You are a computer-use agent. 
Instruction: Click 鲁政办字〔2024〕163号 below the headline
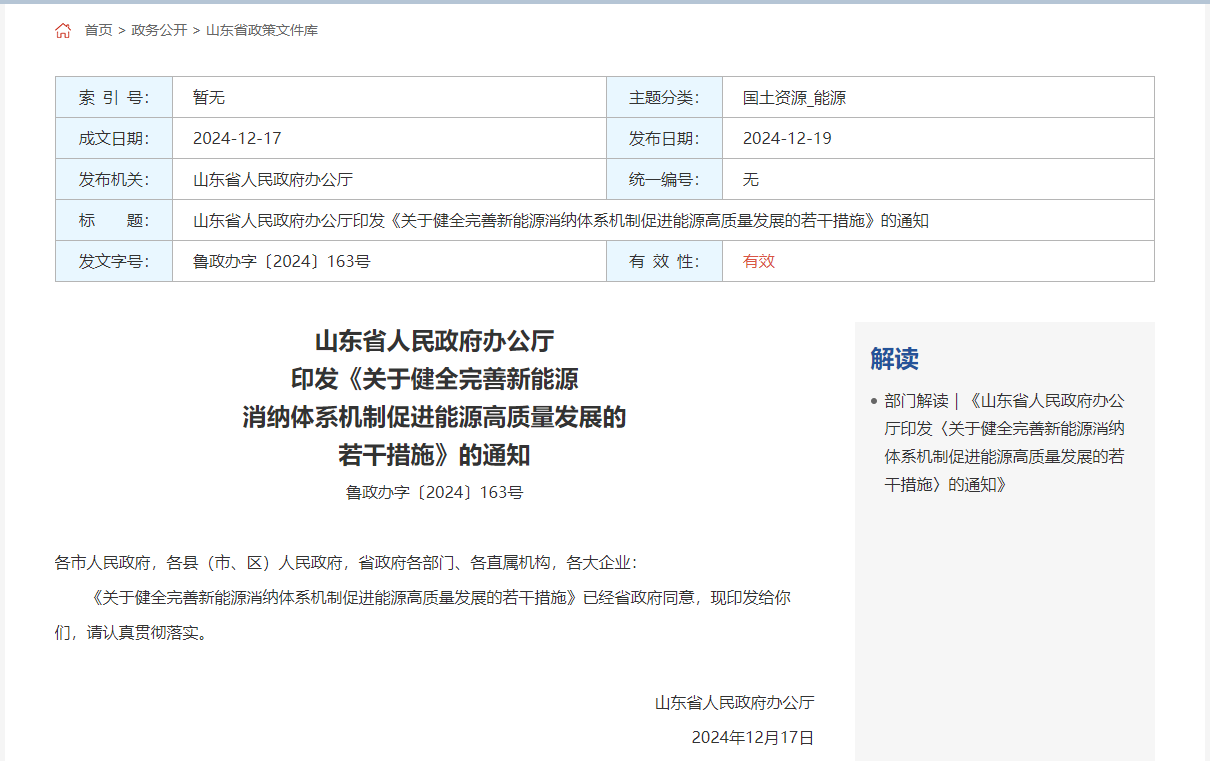click(x=434, y=492)
